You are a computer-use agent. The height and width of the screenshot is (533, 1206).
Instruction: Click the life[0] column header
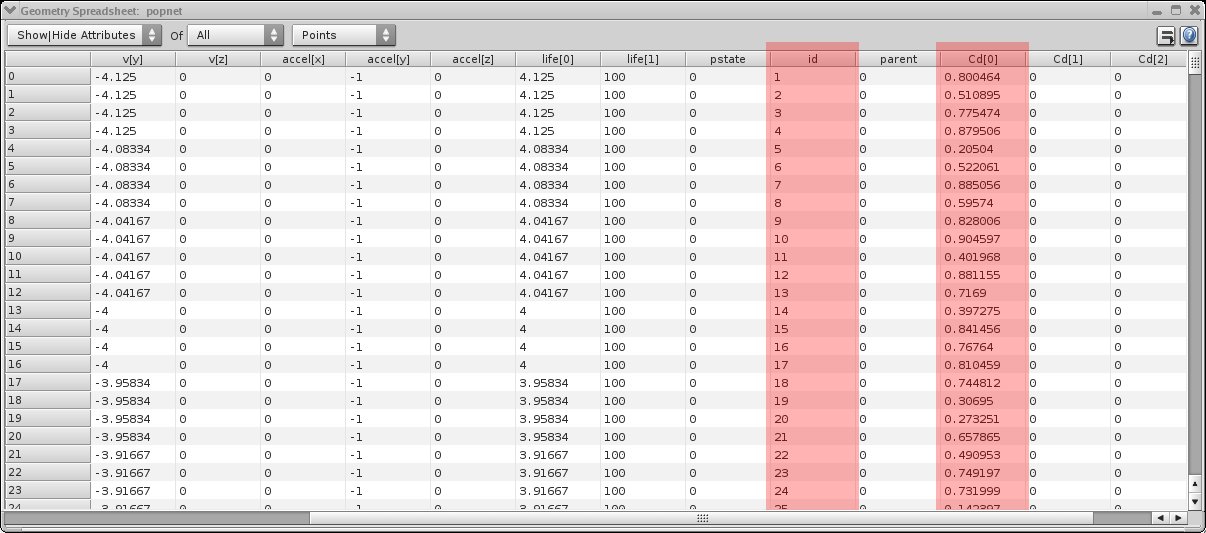(558, 59)
